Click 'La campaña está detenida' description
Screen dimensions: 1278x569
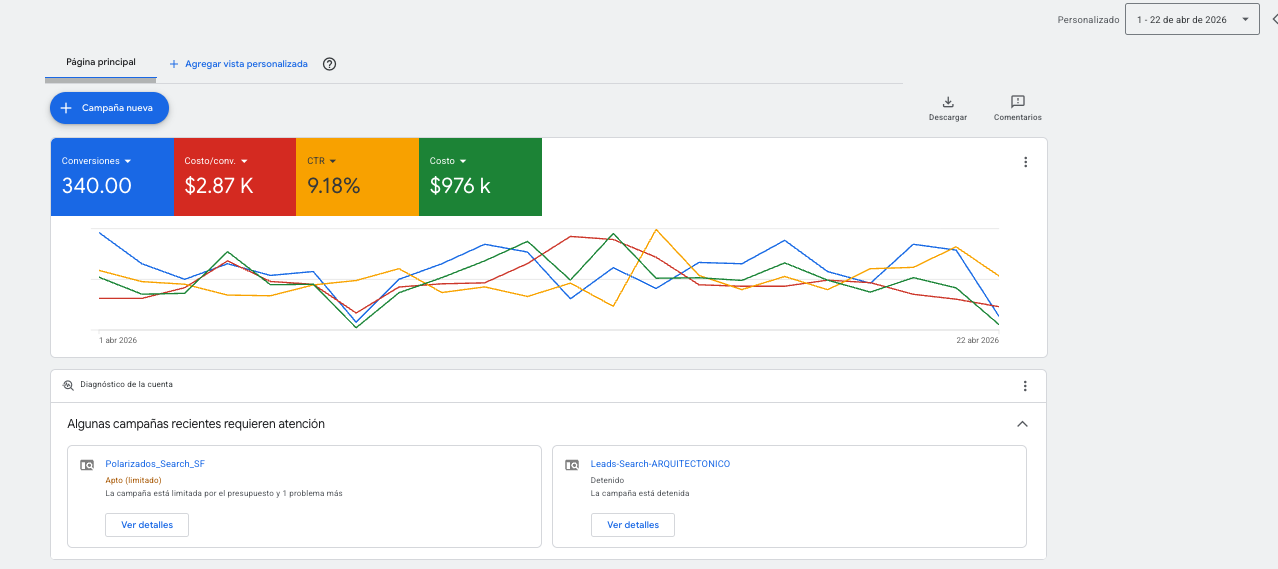click(640, 493)
